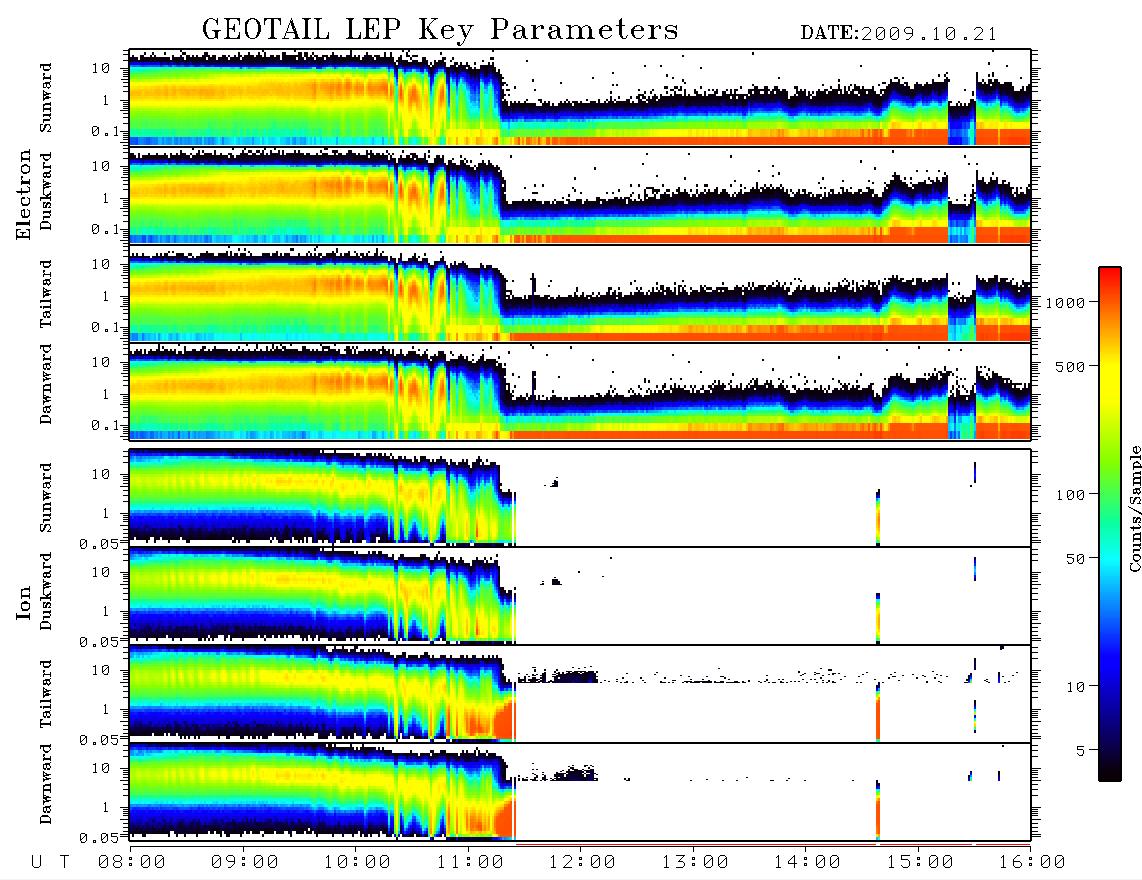Click the "1" tick on Electron Dawnward axis
Image resolution: width=1142 pixels, height=880 pixels.
(x=106, y=394)
